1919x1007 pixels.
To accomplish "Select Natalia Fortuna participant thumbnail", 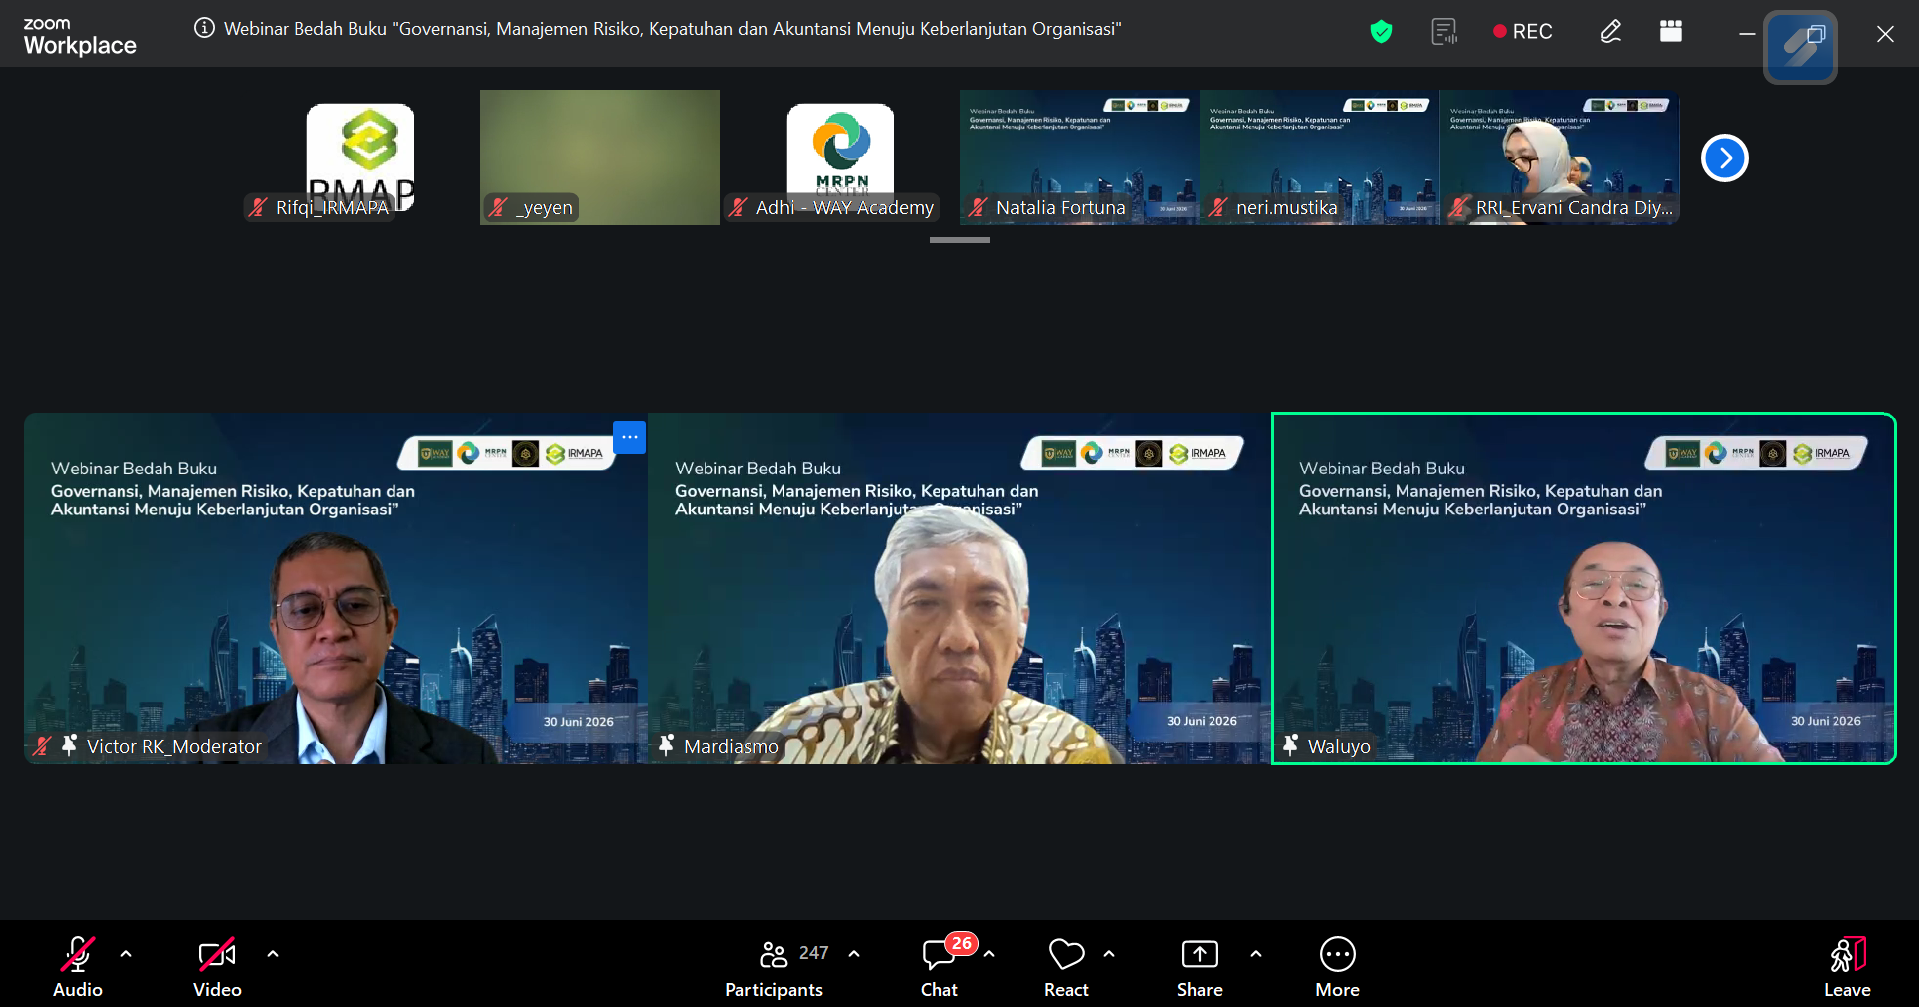I will pos(1080,157).
